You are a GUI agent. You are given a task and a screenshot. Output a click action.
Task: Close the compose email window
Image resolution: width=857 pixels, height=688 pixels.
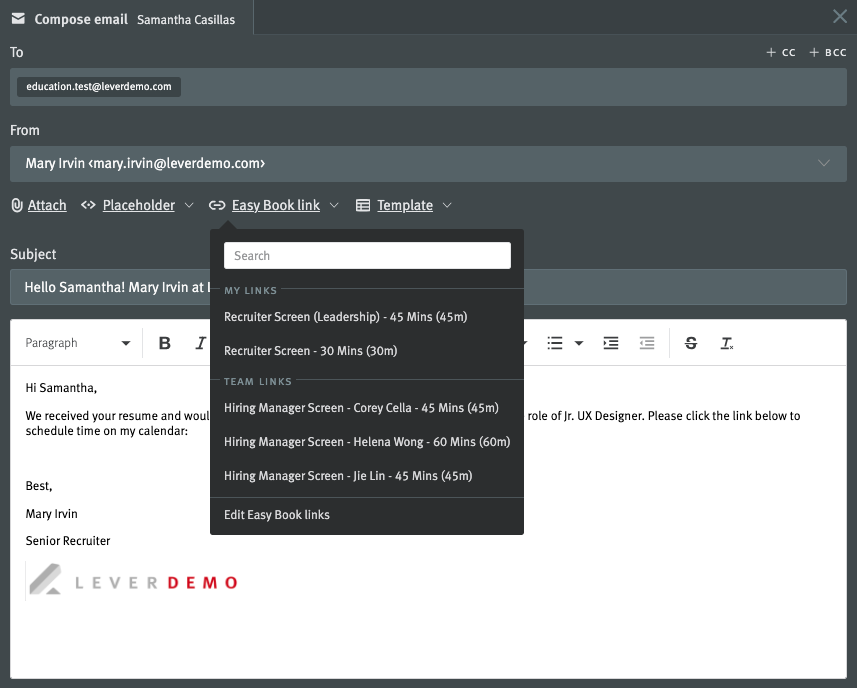point(840,16)
